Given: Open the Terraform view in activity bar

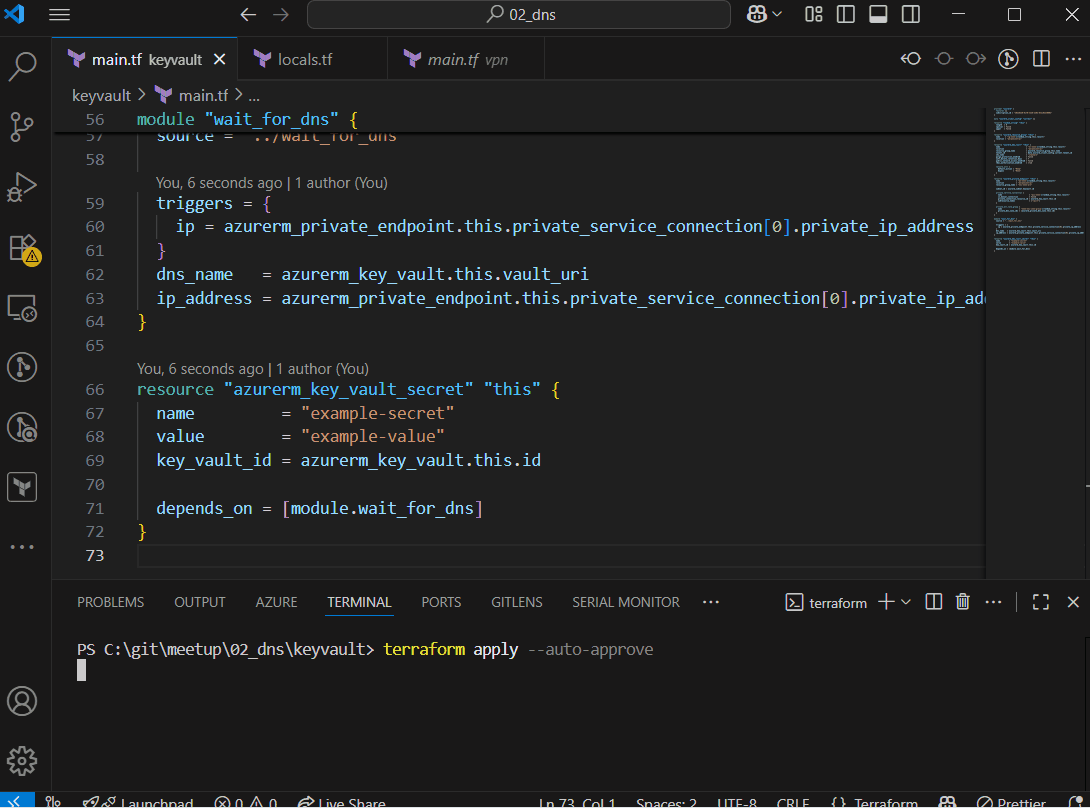Looking at the screenshot, I should (22, 487).
